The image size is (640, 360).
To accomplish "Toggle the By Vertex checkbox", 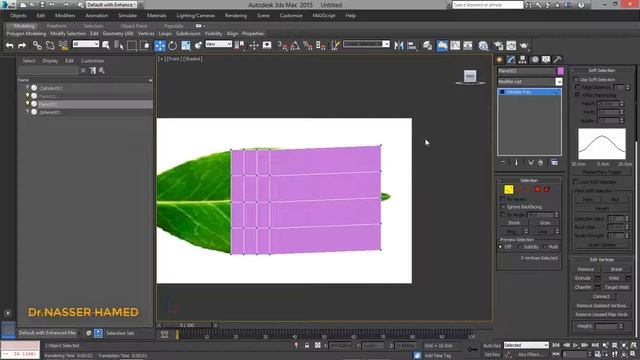I will (x=503, y=199).
